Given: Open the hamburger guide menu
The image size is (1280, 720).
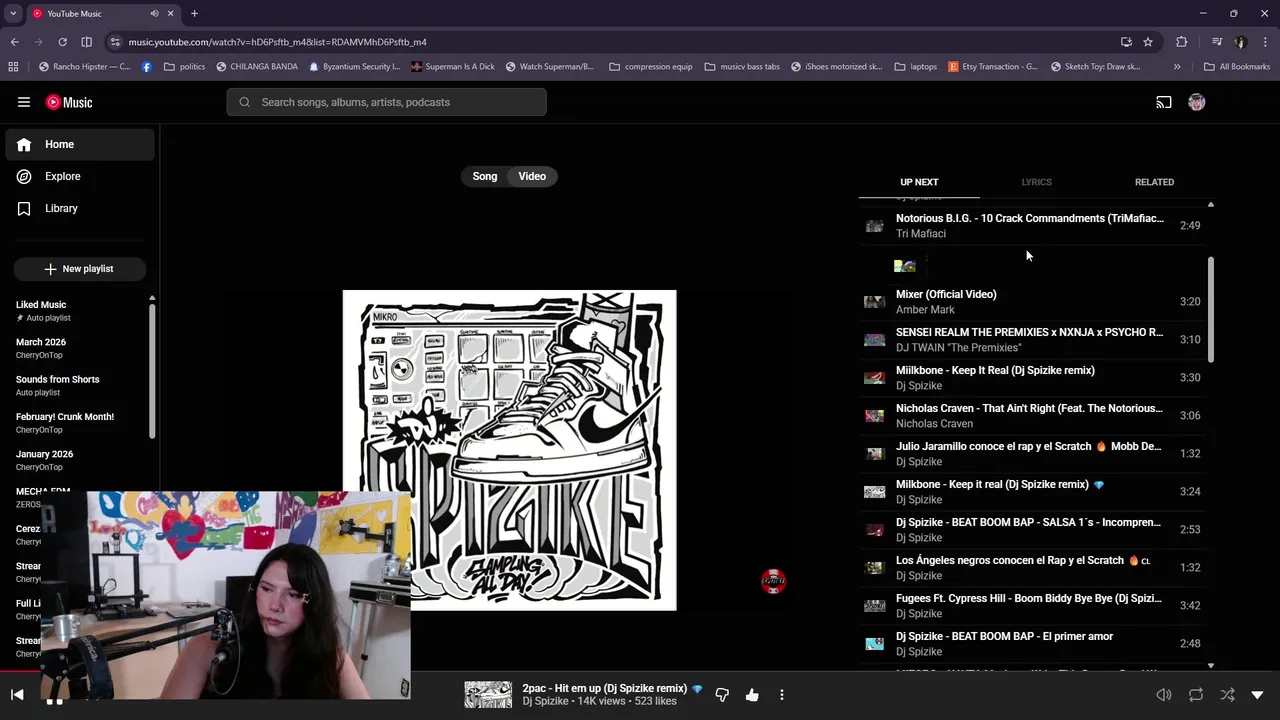Looking at the screenshot, I should 24,102.
